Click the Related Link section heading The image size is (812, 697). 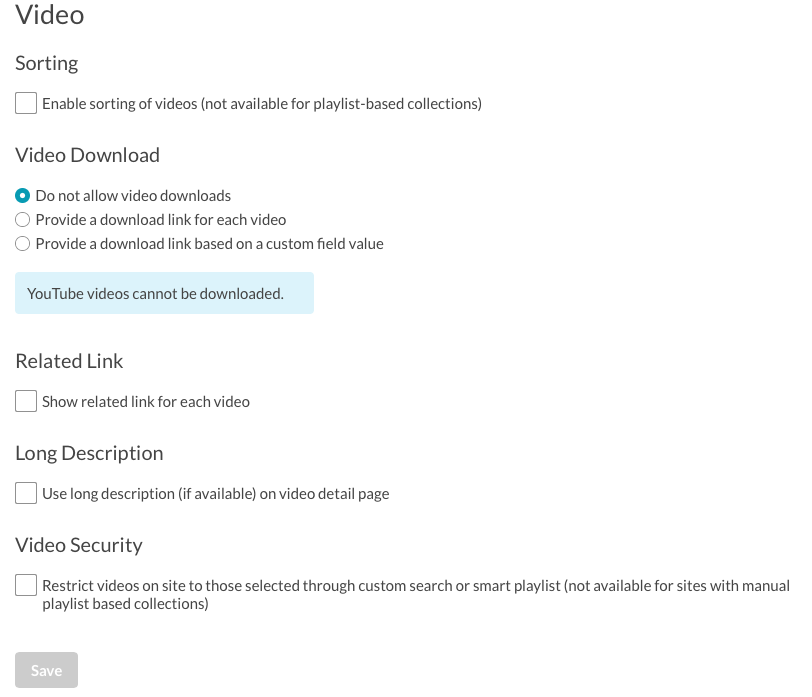coord(69,361)
